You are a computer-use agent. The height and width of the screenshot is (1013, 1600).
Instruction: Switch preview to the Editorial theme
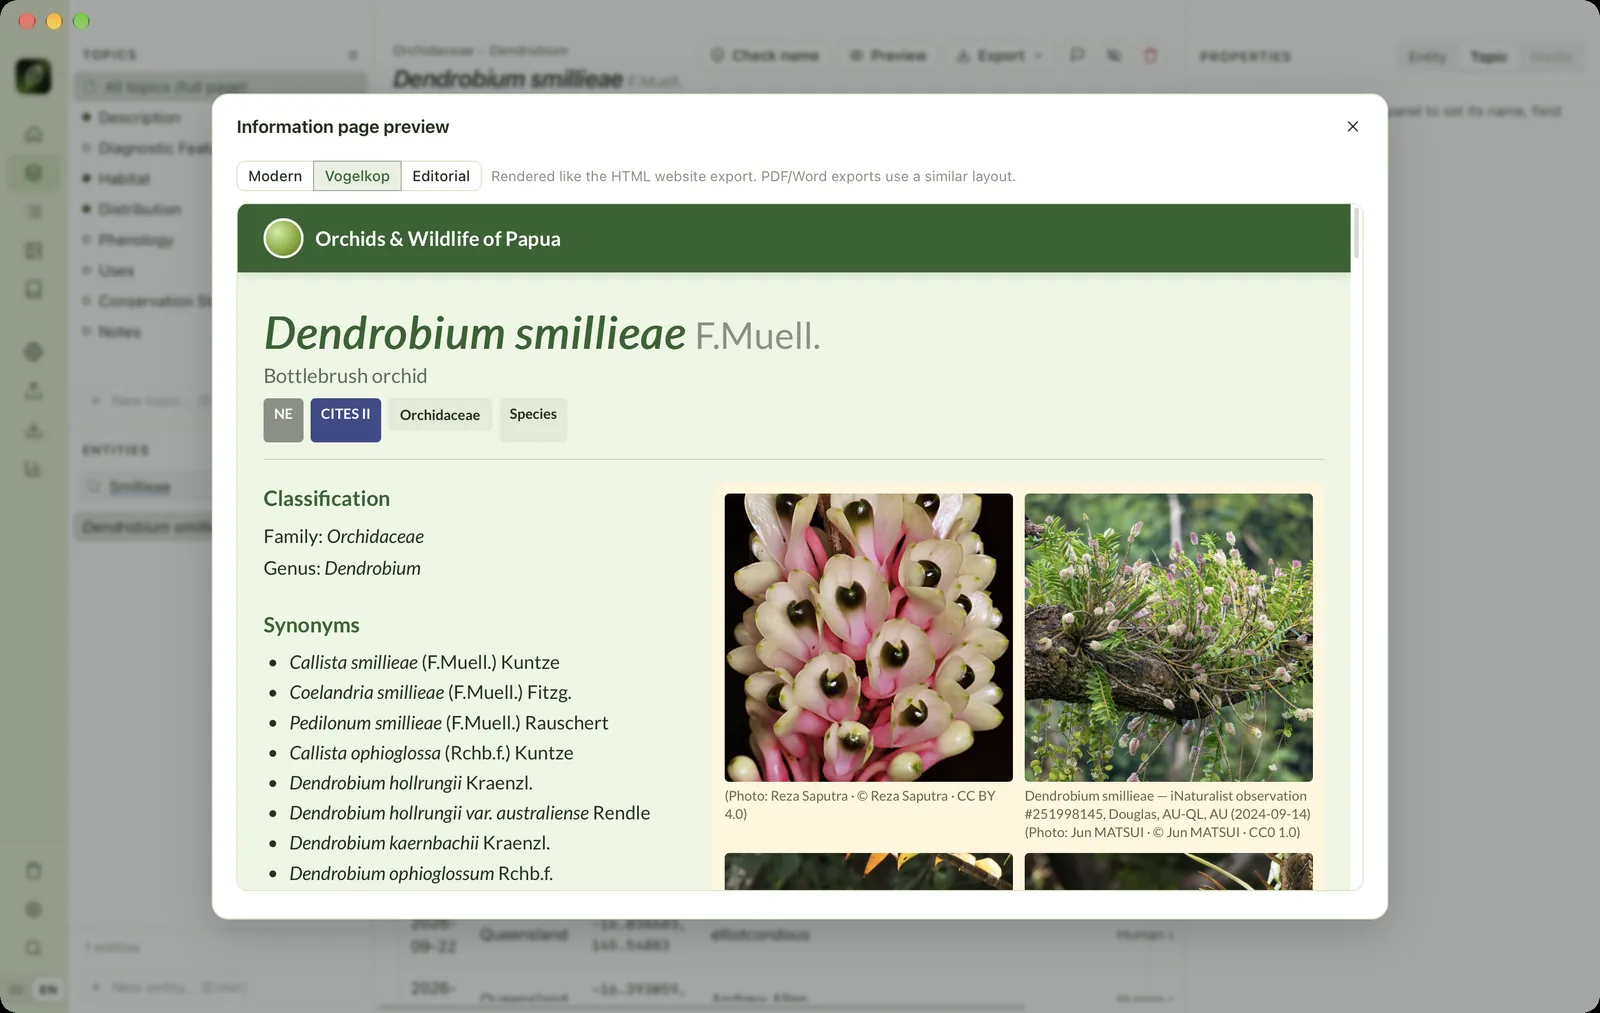pos(441,176)
